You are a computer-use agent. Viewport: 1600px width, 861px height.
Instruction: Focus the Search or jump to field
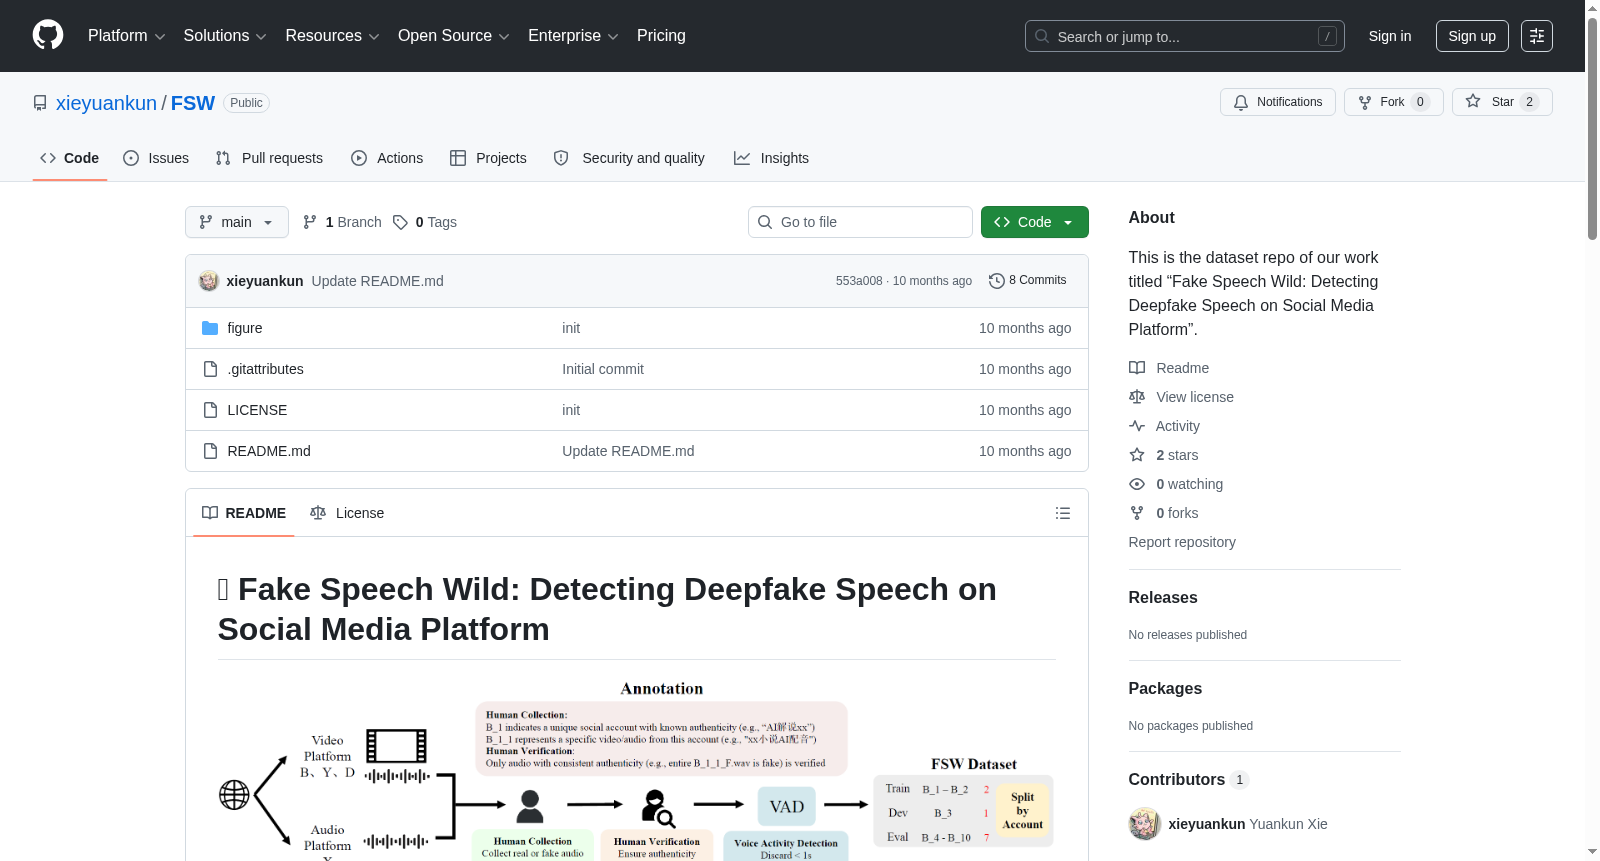(1184, 36)
